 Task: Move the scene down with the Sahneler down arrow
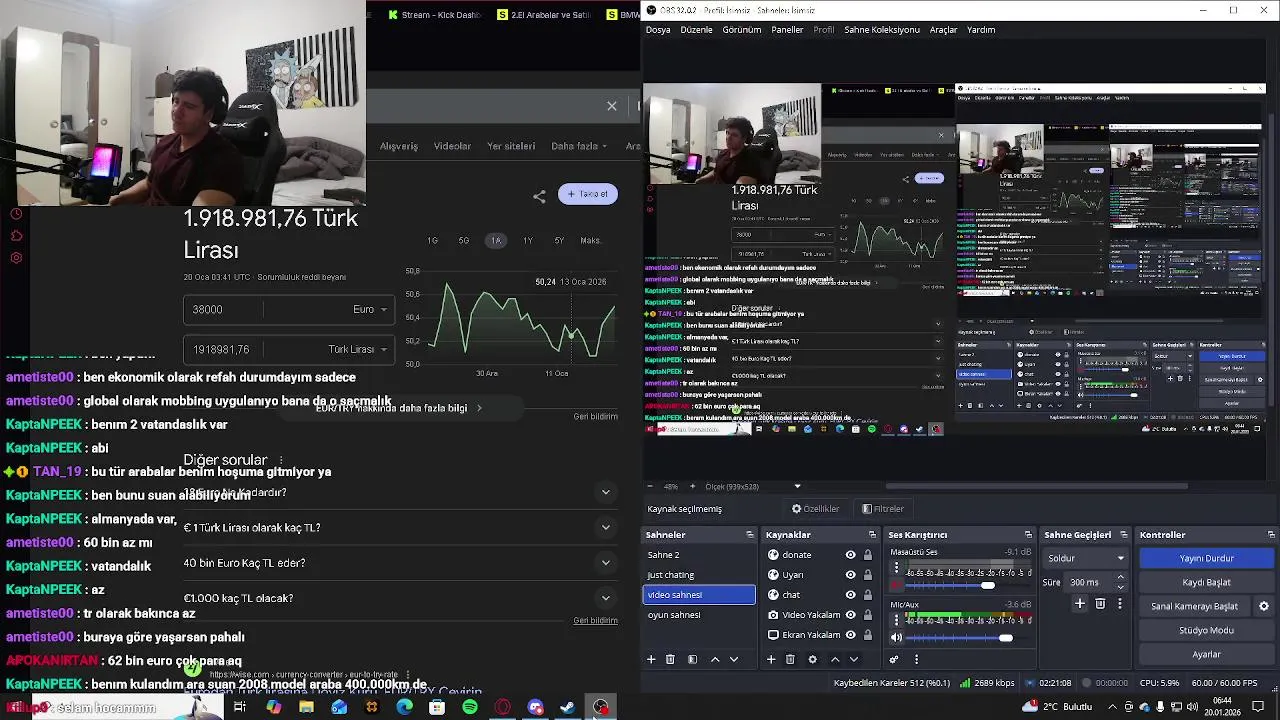pyautogui.click(x=734, y=659)
